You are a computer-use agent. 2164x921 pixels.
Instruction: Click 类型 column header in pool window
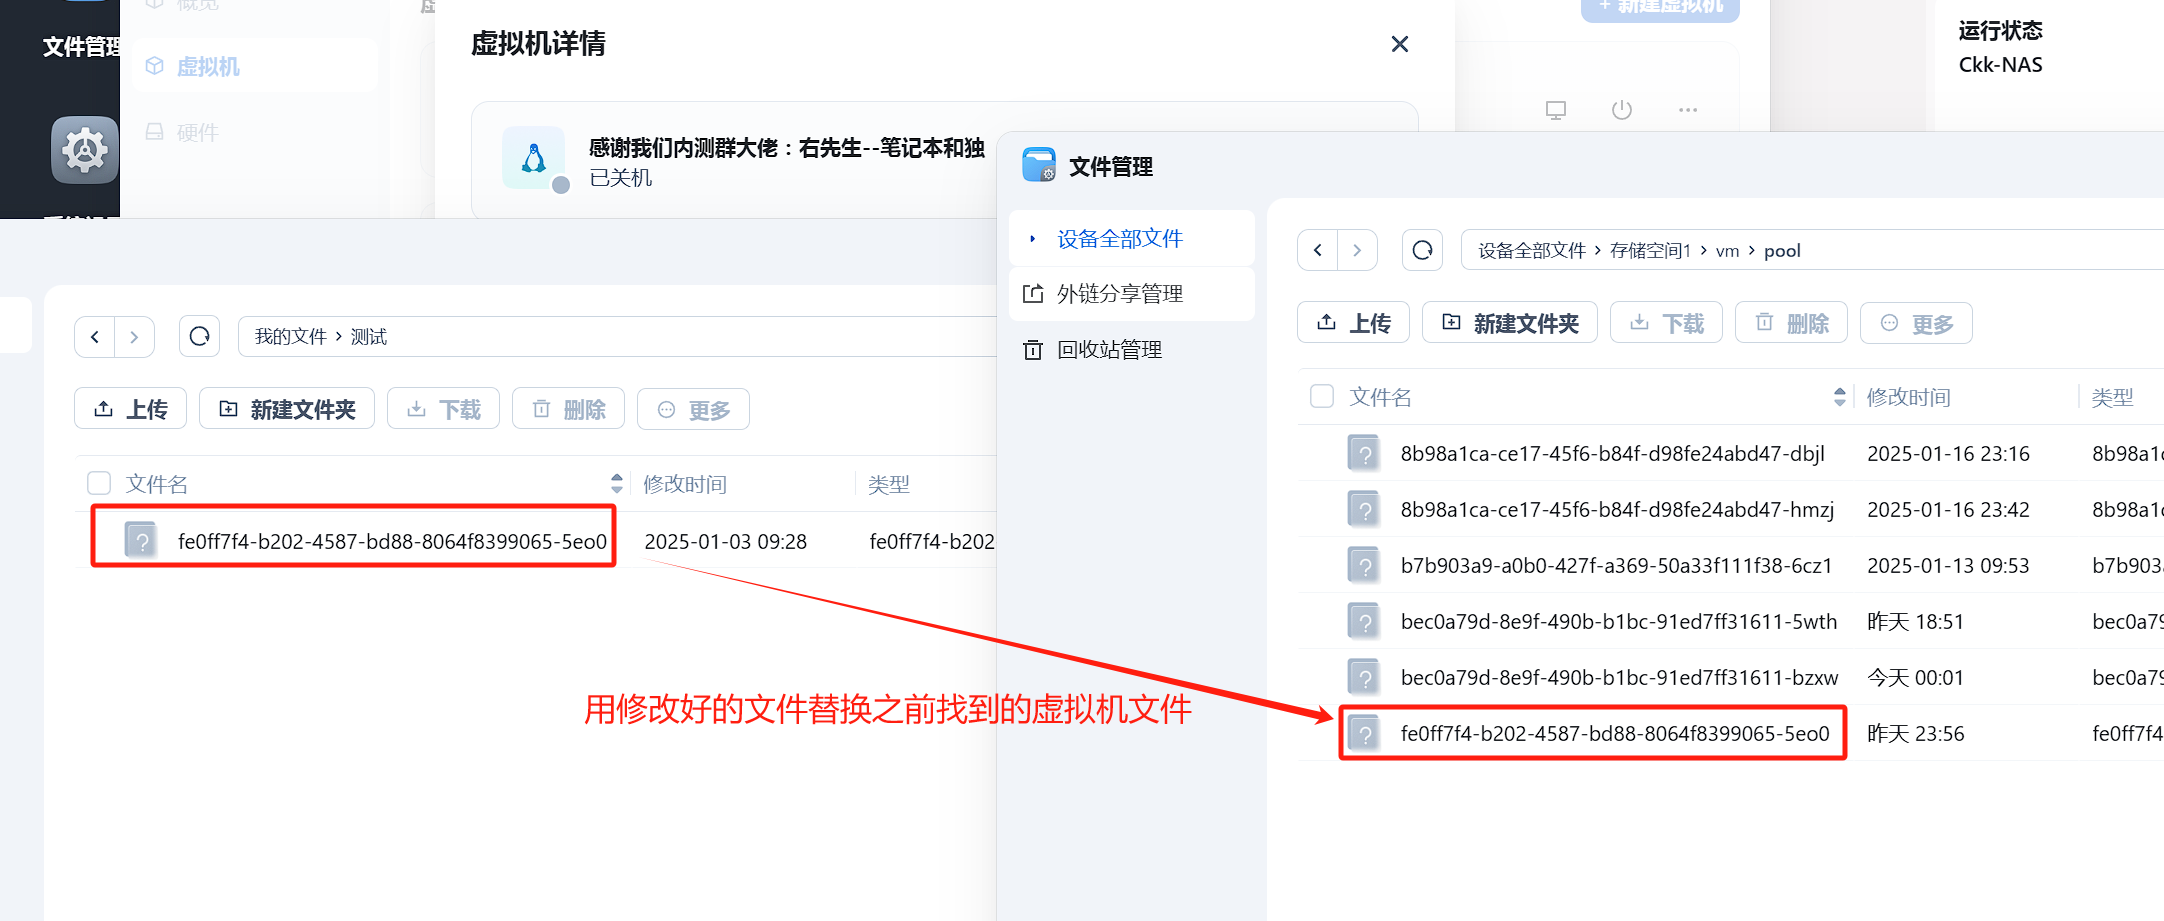2112,397
